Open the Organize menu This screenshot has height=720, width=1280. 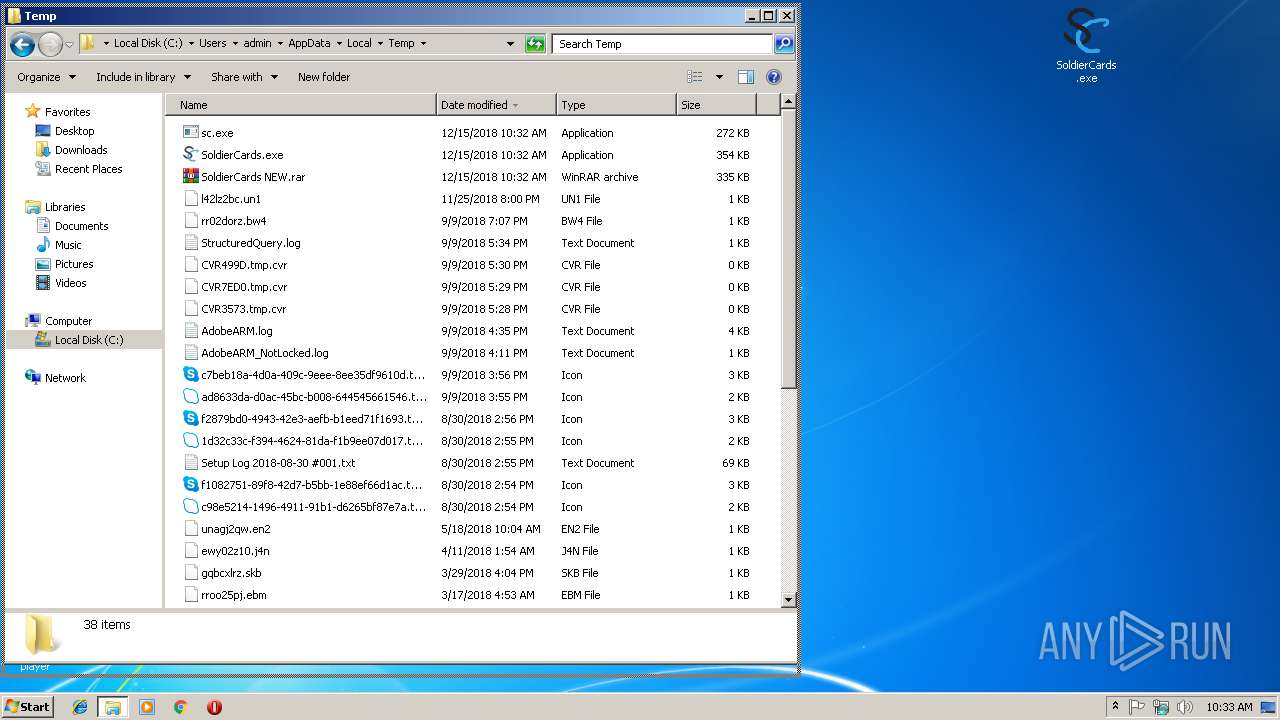tap(46, 77)
